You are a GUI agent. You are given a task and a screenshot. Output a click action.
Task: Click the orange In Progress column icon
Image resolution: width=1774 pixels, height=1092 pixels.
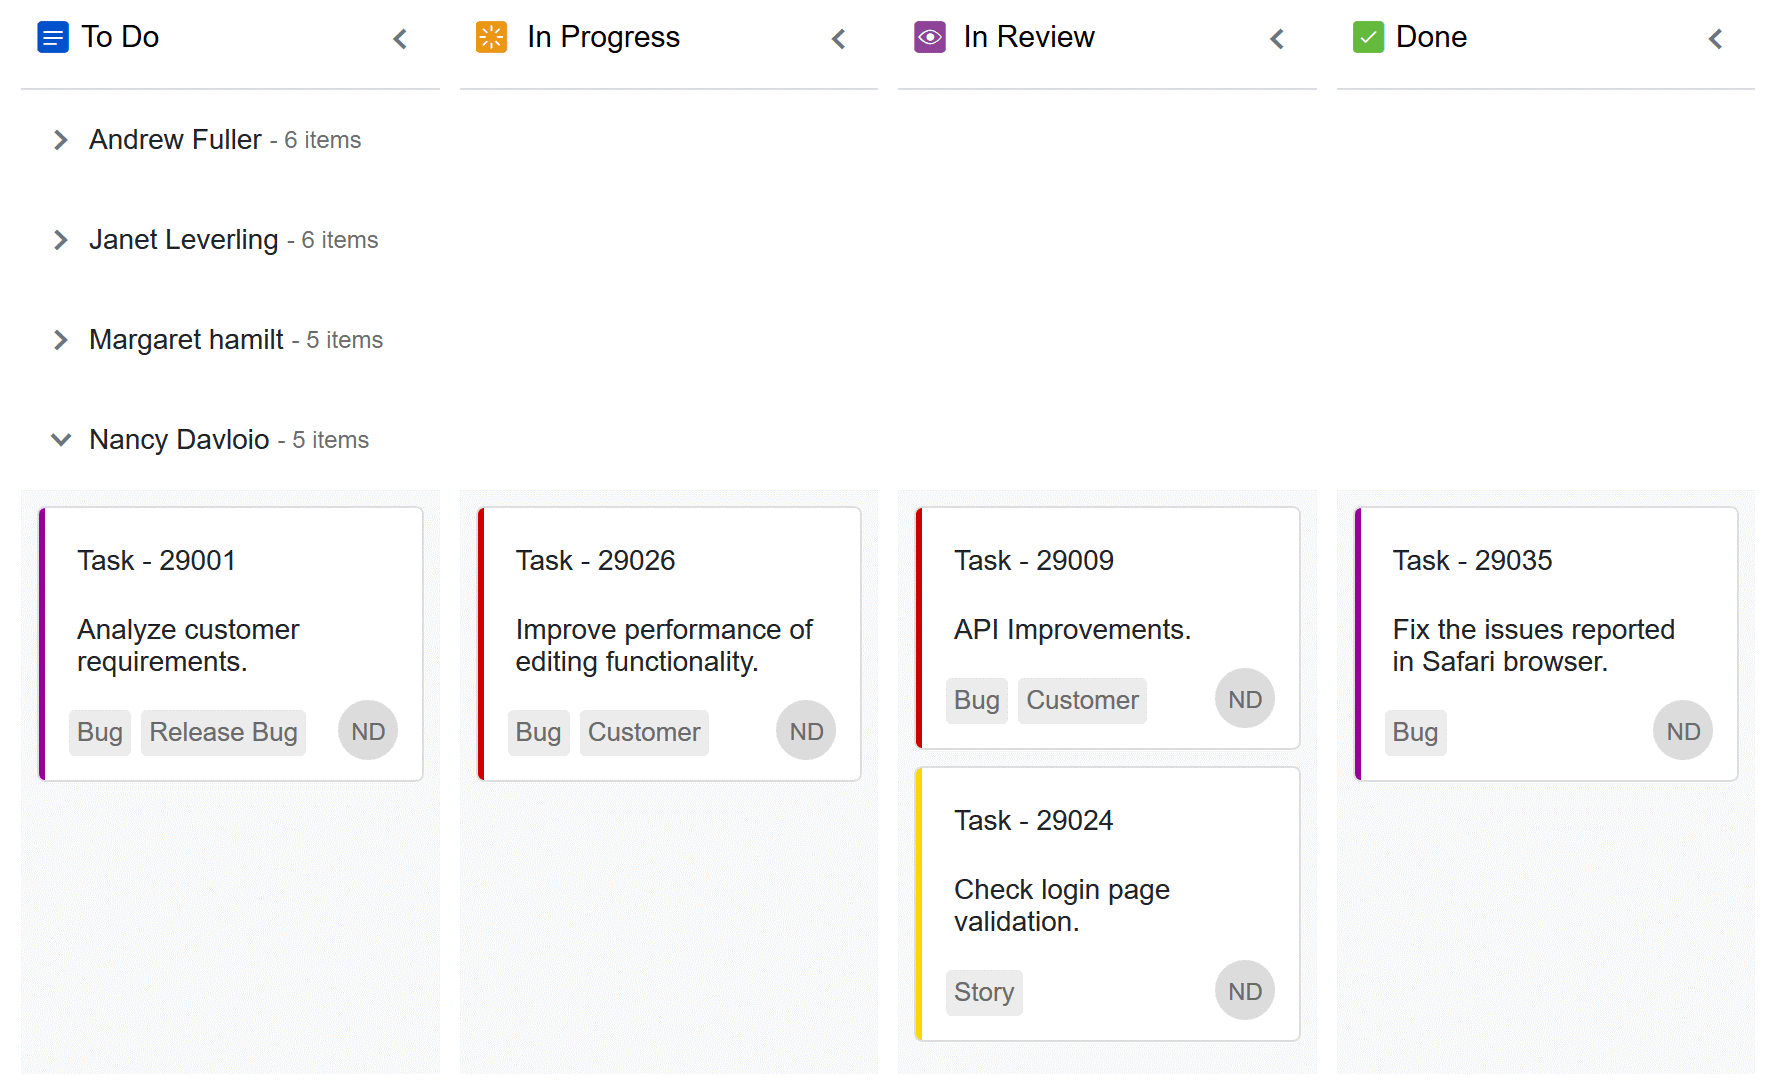(x=491, y=38)
